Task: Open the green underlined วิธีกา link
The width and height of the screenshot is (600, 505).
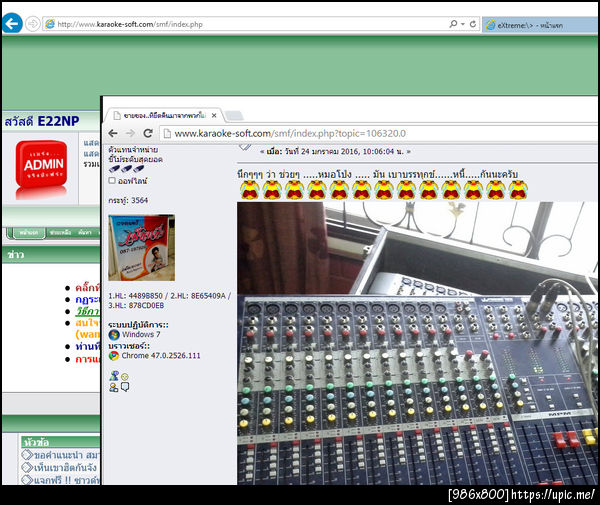Action: click(x=88, y=311)
